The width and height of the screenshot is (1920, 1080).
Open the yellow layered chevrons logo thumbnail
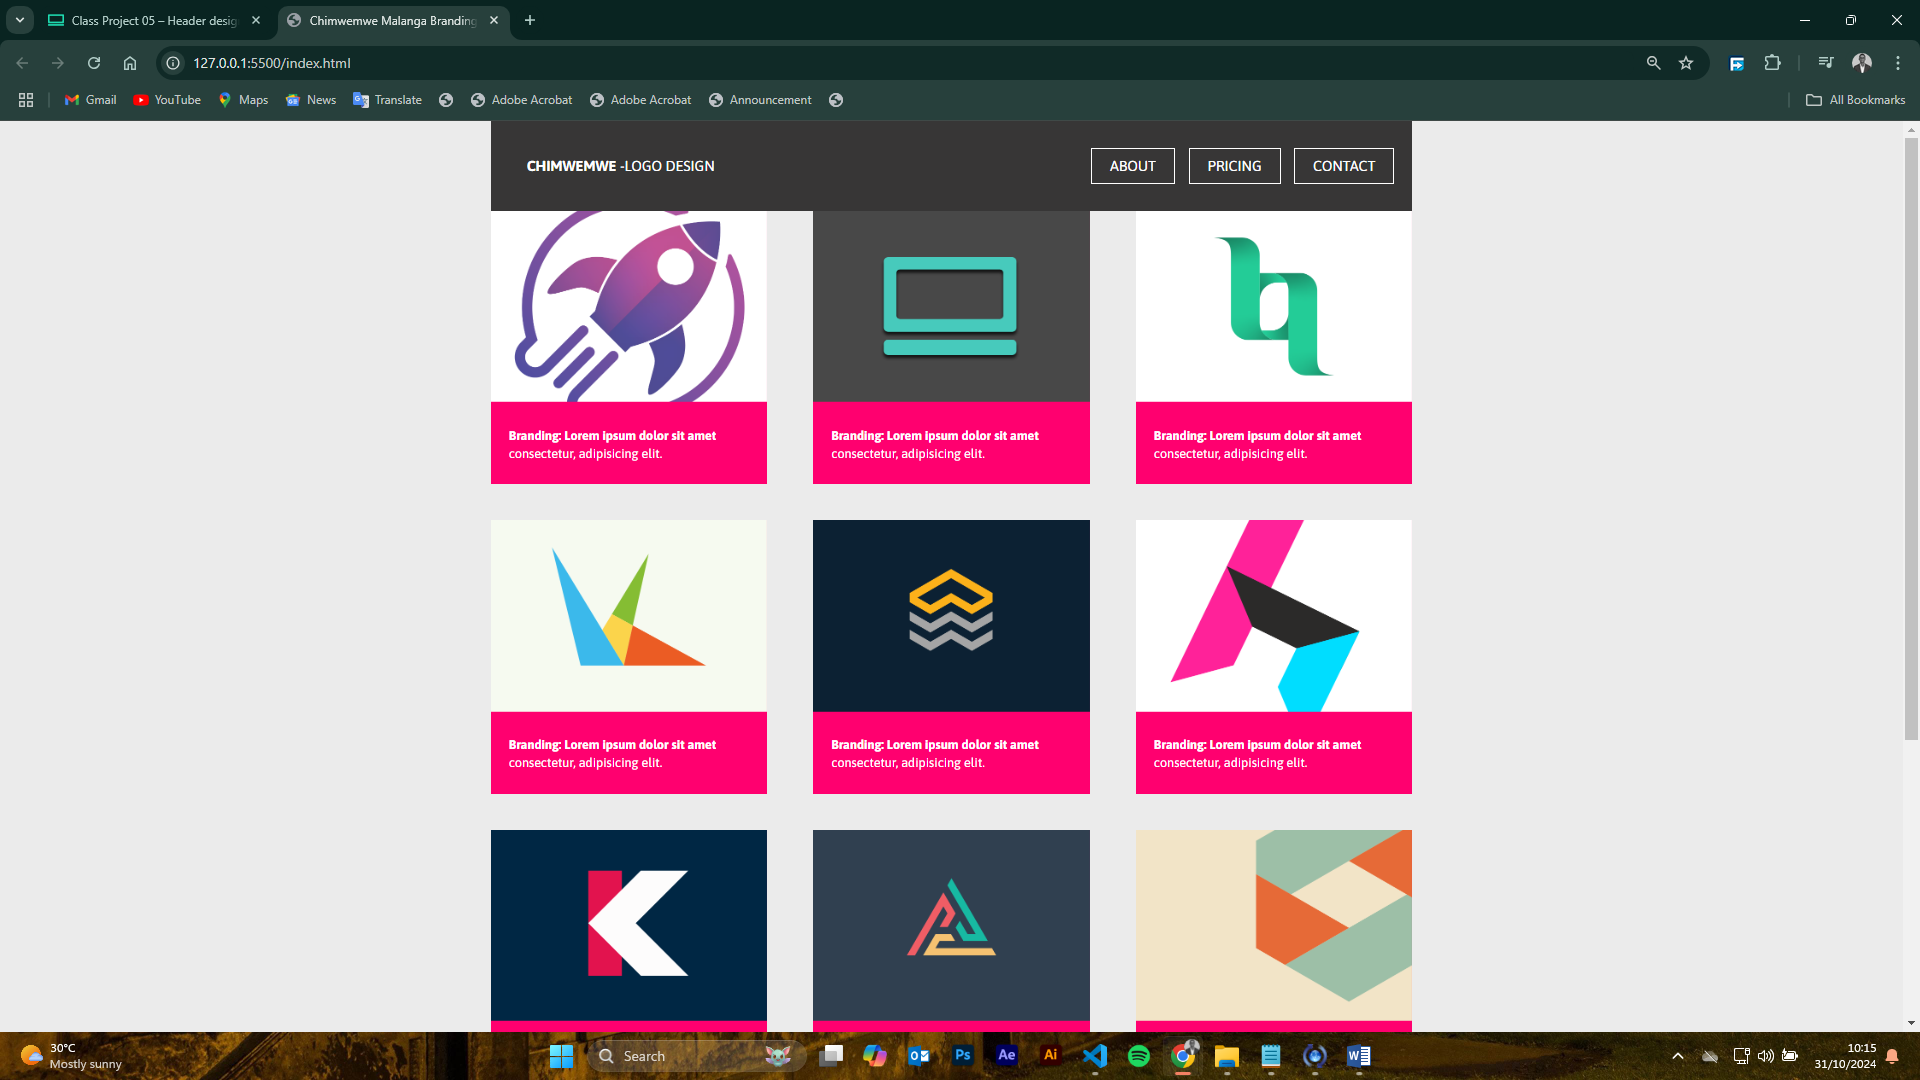click(951, 616)
